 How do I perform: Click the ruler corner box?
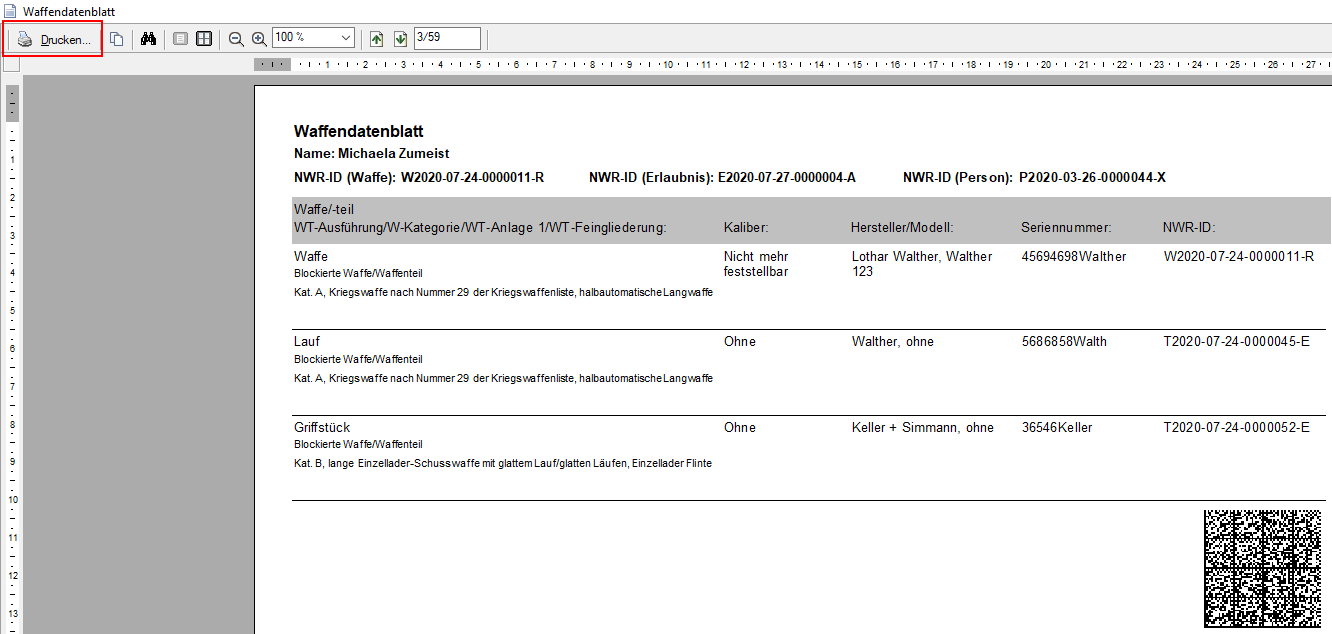click(x=11, y=64)
